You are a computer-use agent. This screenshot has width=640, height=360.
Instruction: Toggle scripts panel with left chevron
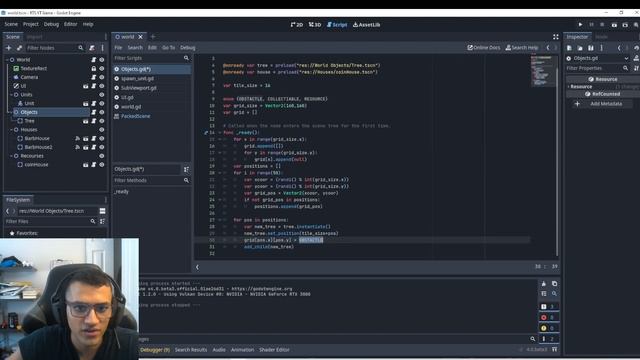(197, 267)
